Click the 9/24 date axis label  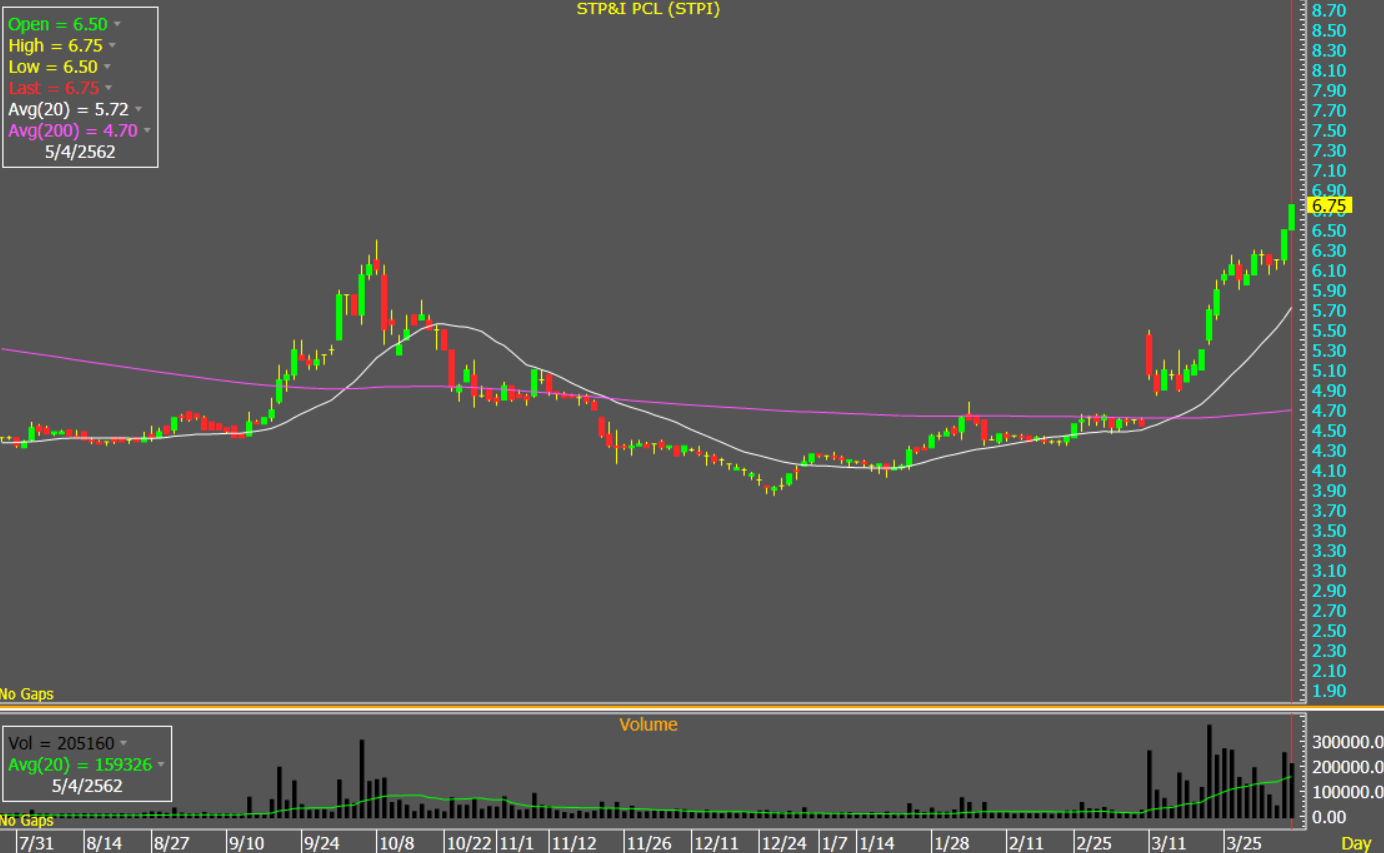click(x=320, y=844)
